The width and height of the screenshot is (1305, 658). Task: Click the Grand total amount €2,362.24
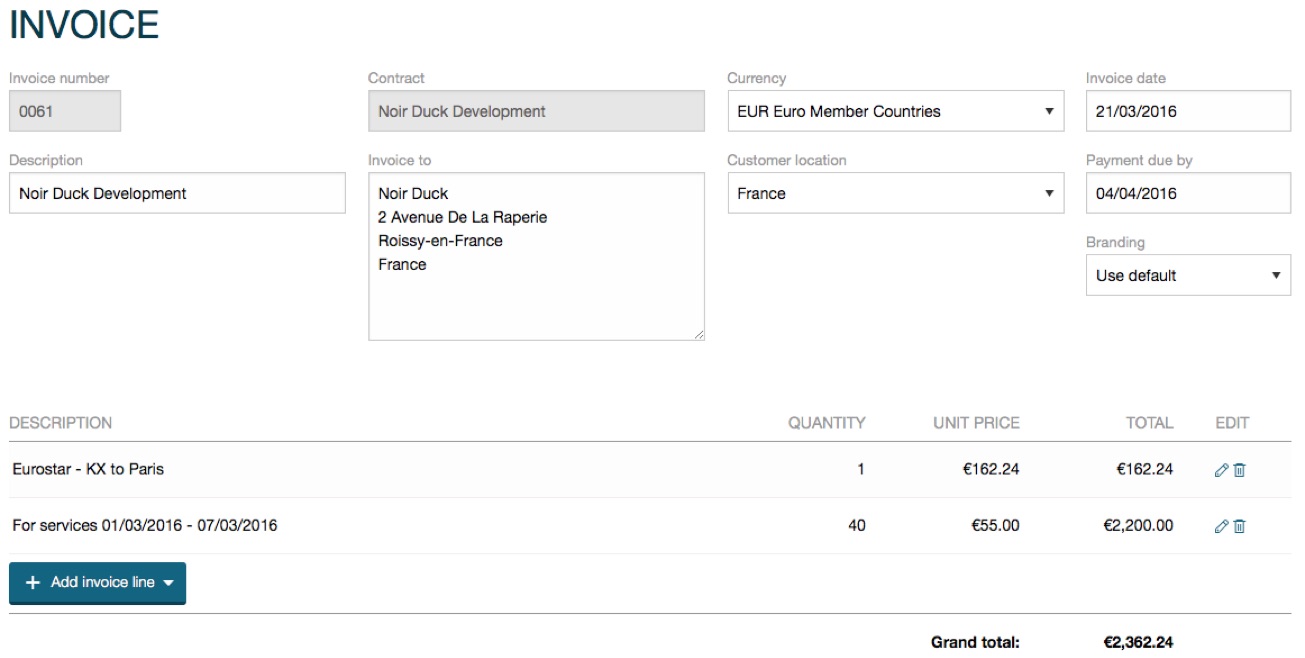click(1138, 642)
